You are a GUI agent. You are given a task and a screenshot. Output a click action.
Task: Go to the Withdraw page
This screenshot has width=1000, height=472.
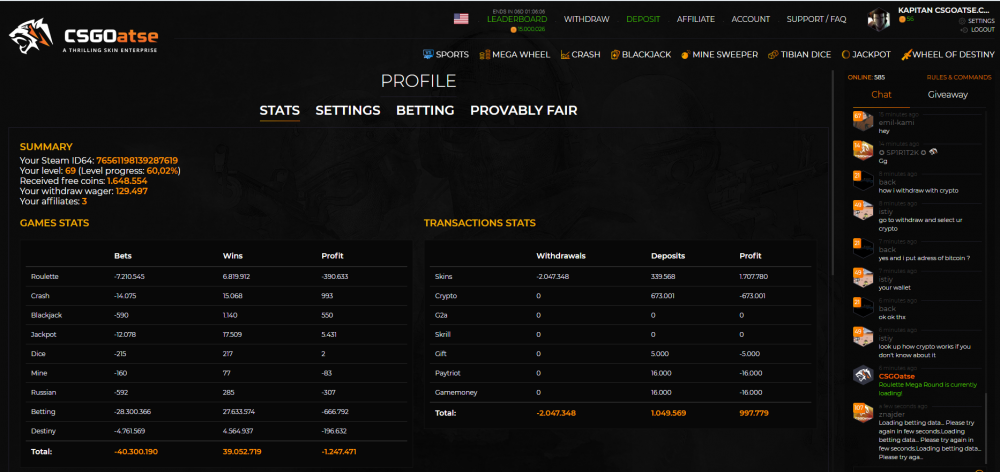point(586,19)
